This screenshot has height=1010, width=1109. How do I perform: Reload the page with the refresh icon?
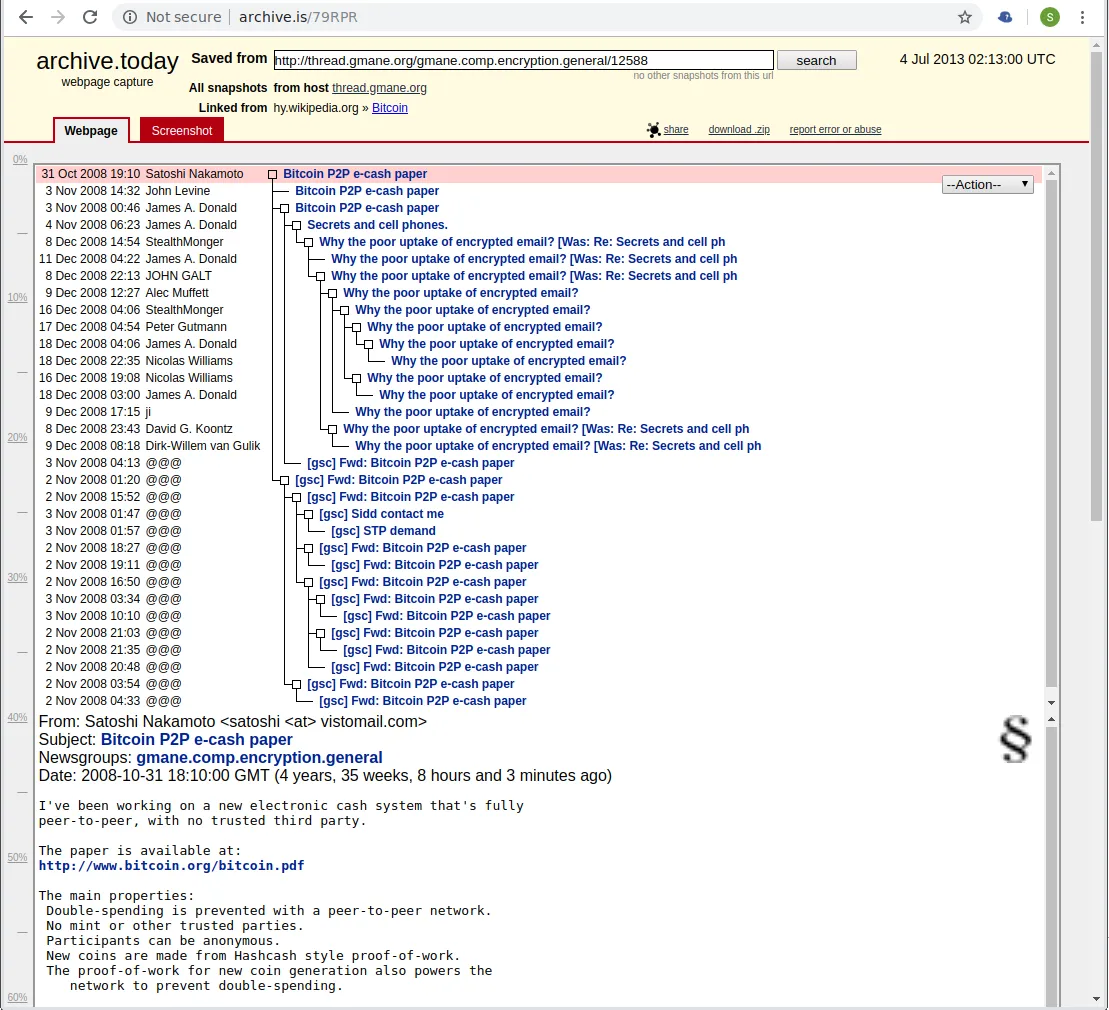coord(90,17)
